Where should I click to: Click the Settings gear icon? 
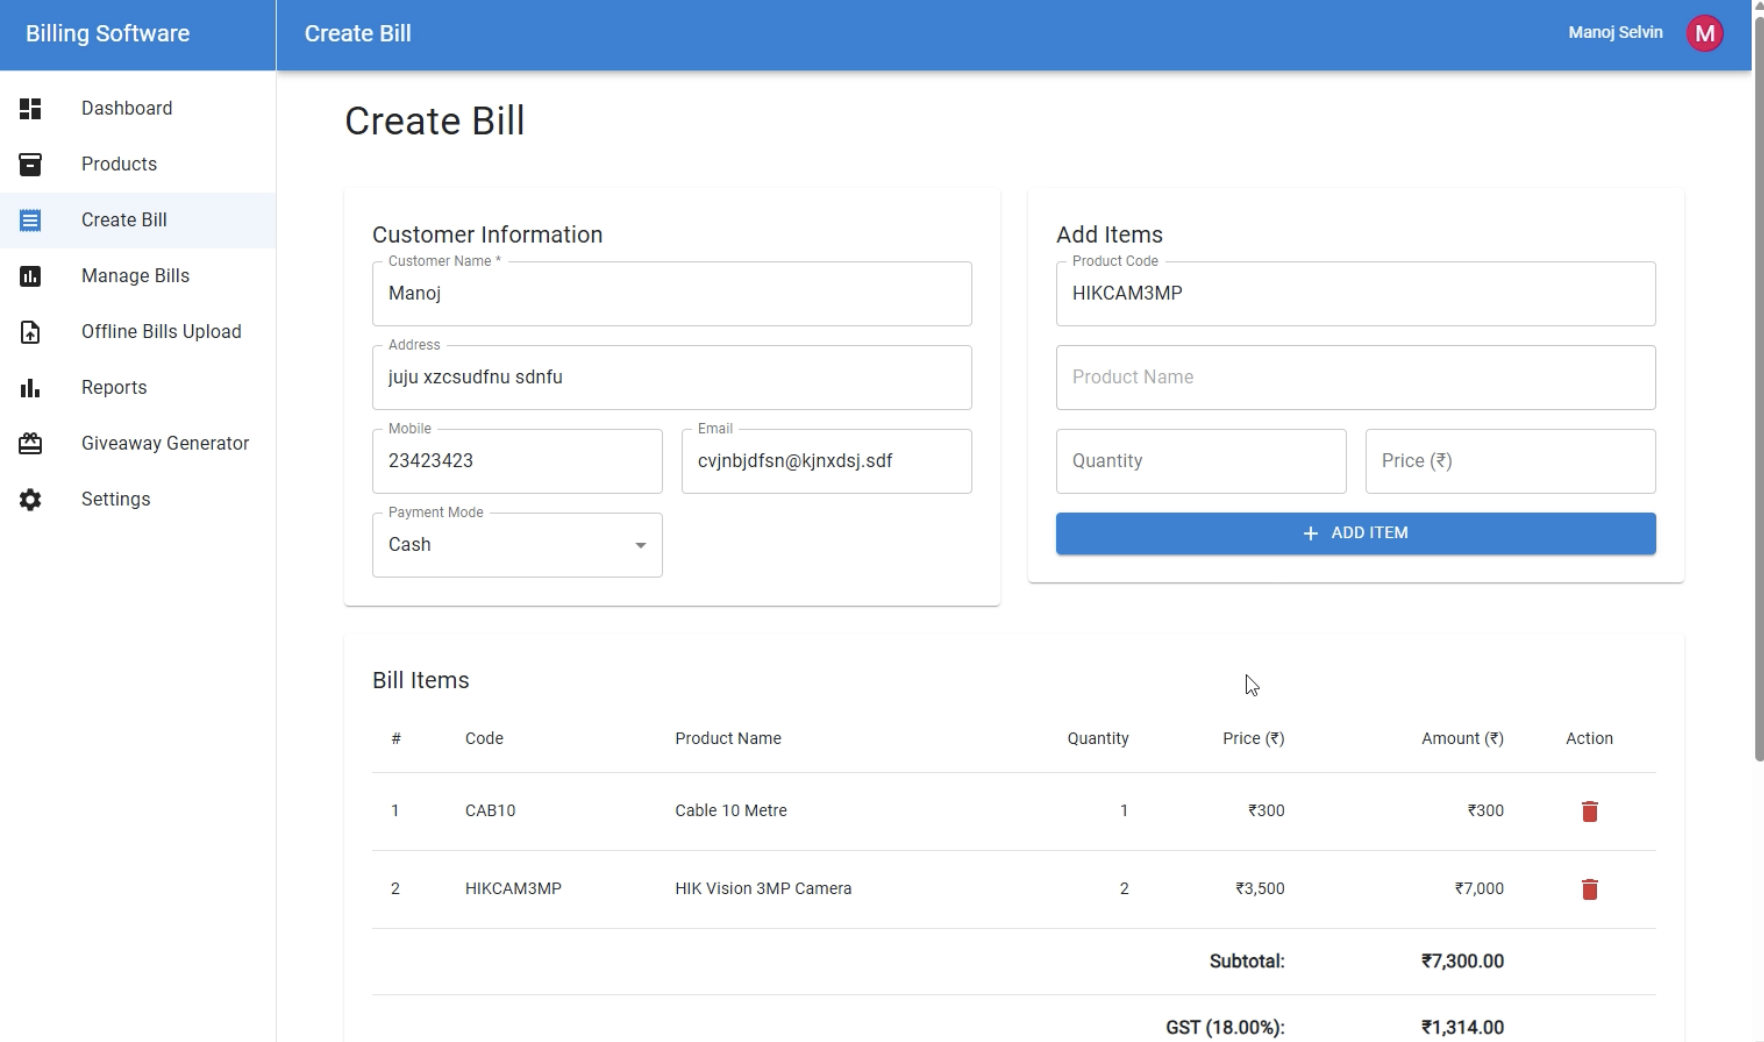coord(31,499)
